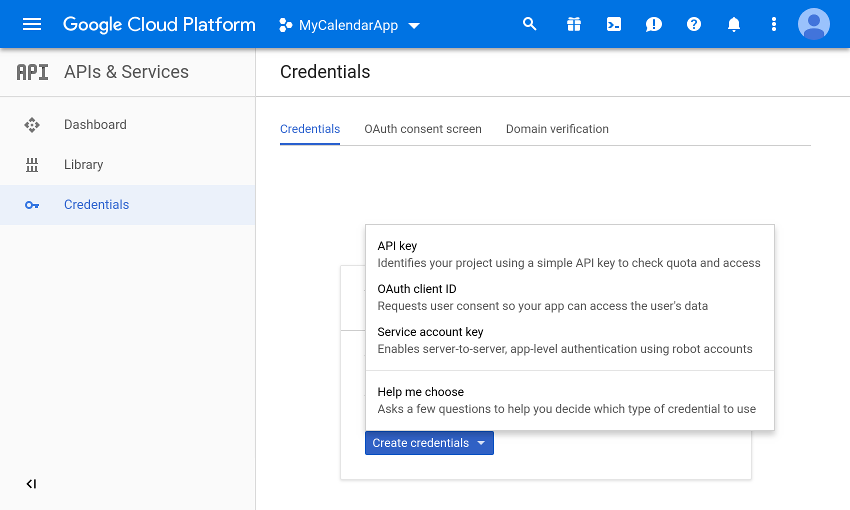850x510 pixels.
Task: Open the gift free trial icon
Action: coord(574,24)
